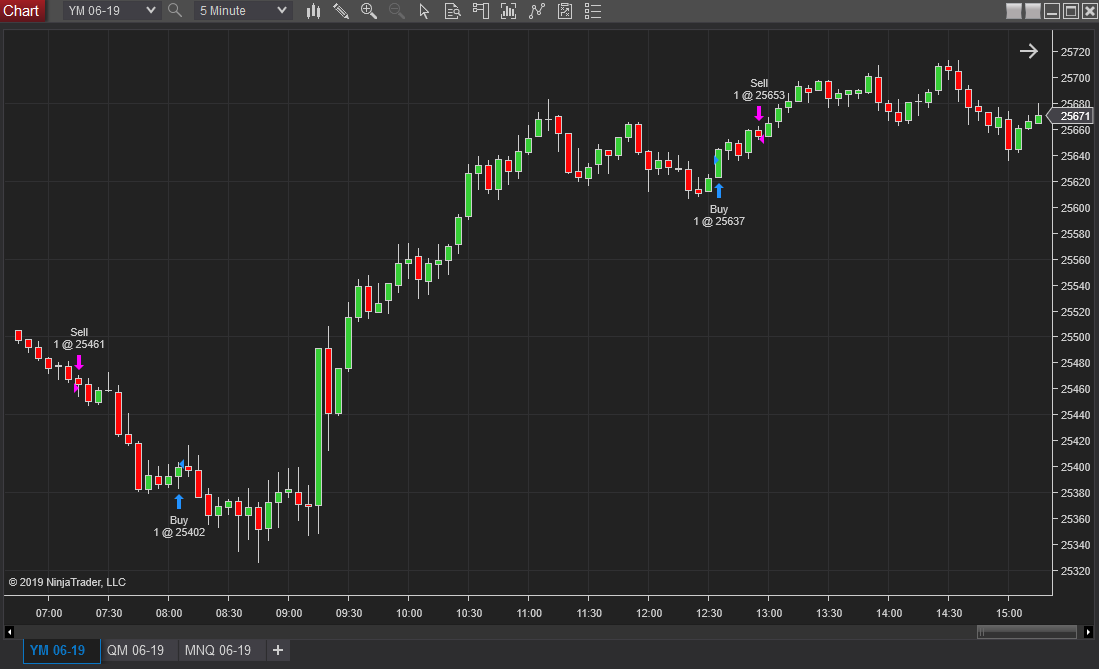Screen dimensions: 1099x669
Task: Open the drawing tools pencil menu
Action: coord(341,11)
